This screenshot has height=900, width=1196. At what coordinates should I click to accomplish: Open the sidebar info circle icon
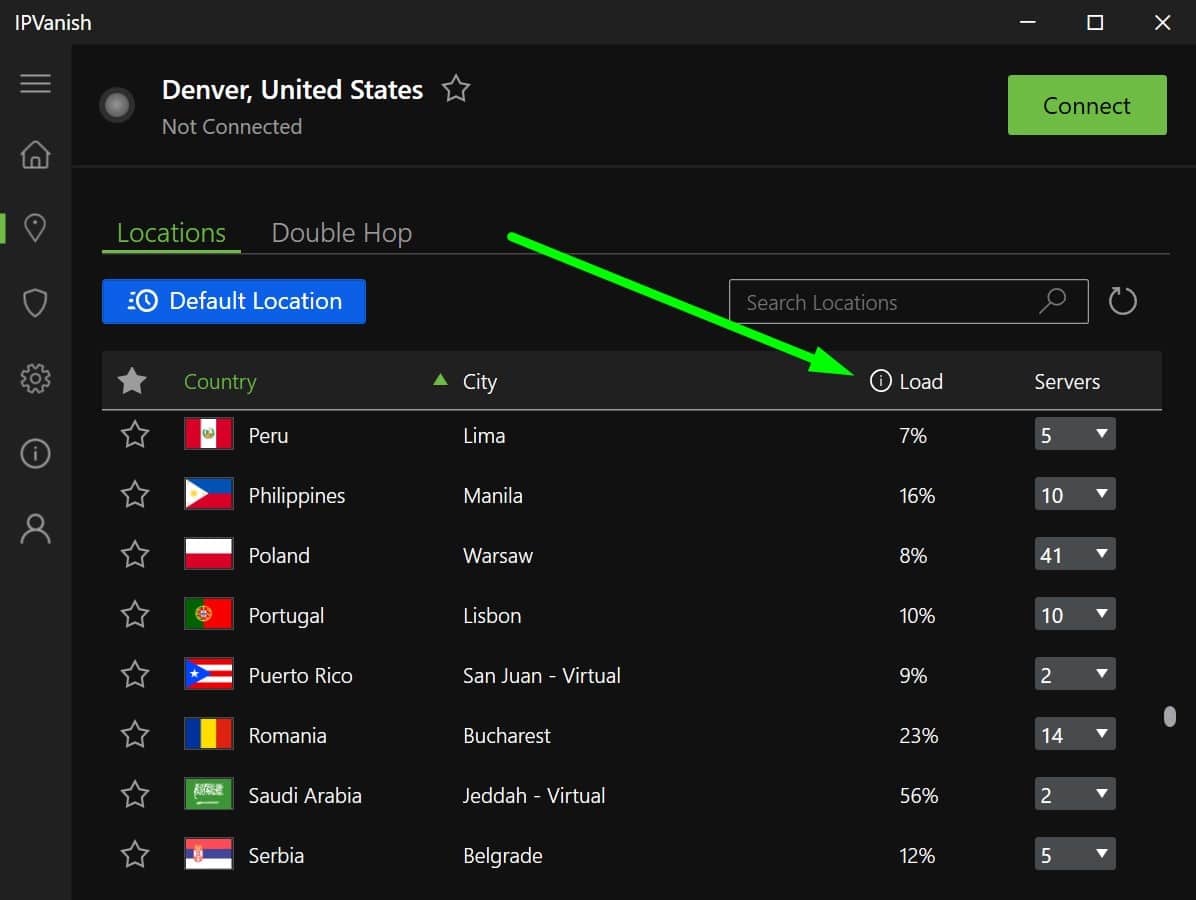pyautogui.click(x=35, y=453)
